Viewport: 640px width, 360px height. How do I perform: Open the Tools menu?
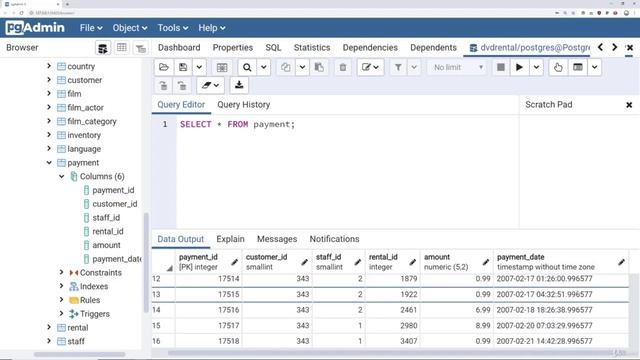(173, 28)
